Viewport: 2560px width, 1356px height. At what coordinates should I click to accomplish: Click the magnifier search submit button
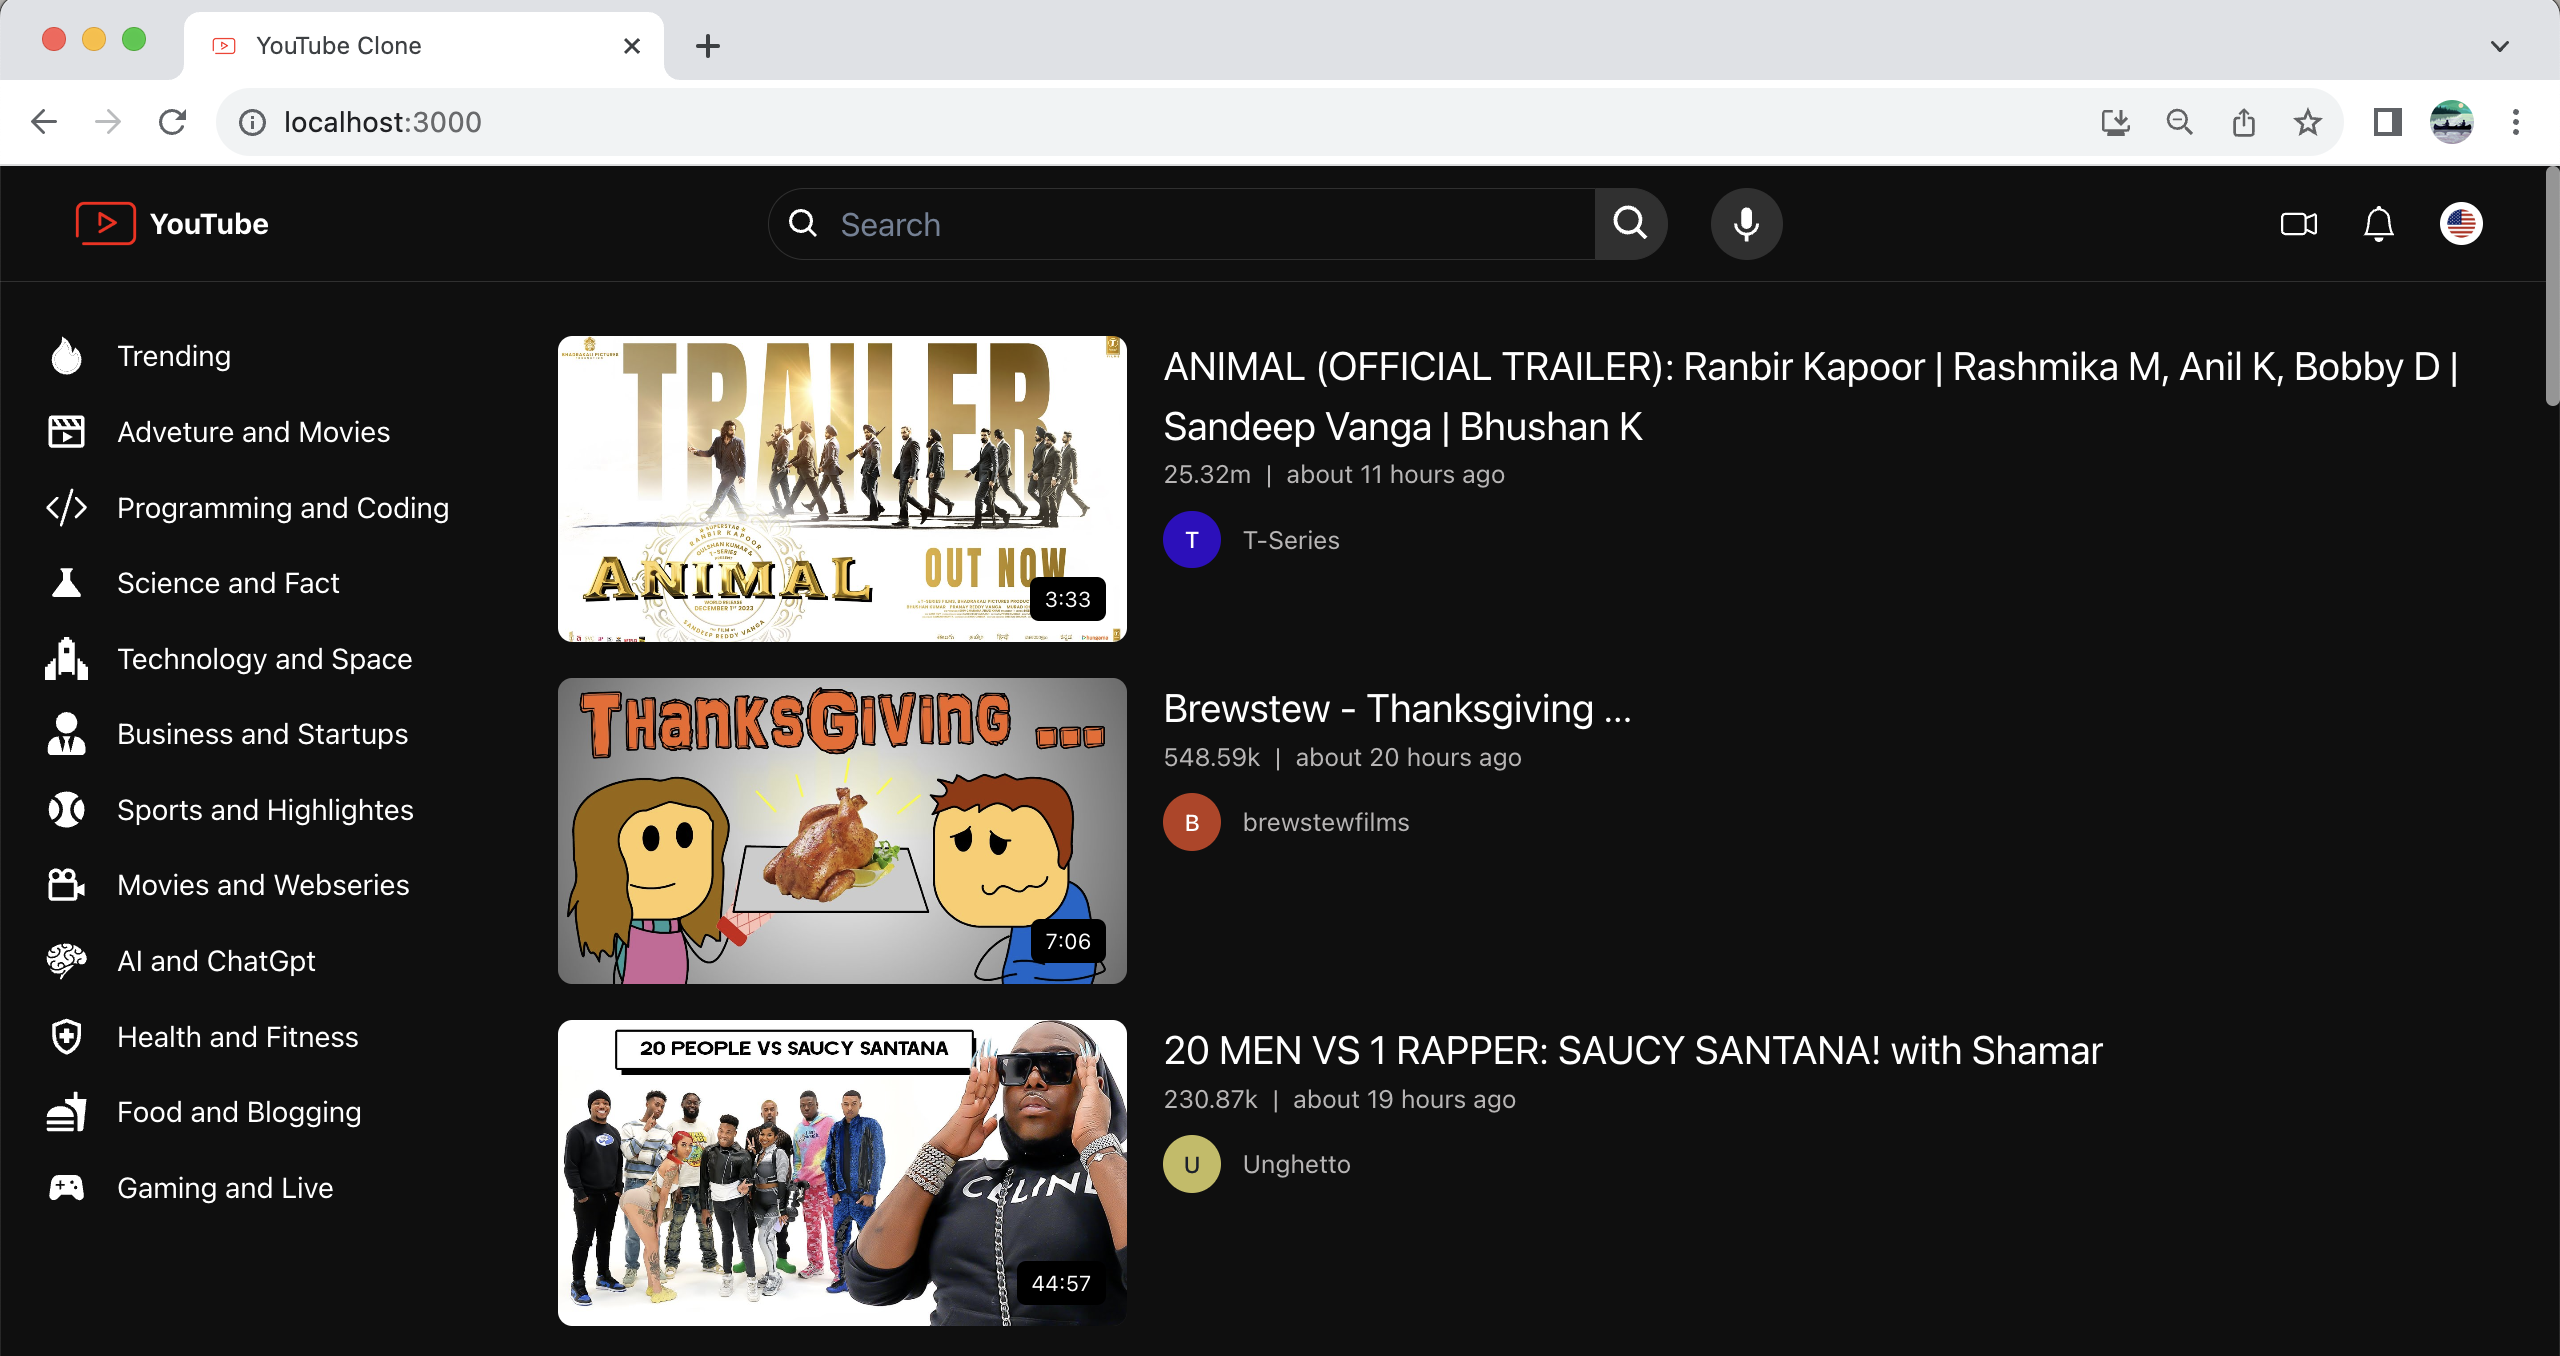pyautogui.click(x=1630, y=224)
